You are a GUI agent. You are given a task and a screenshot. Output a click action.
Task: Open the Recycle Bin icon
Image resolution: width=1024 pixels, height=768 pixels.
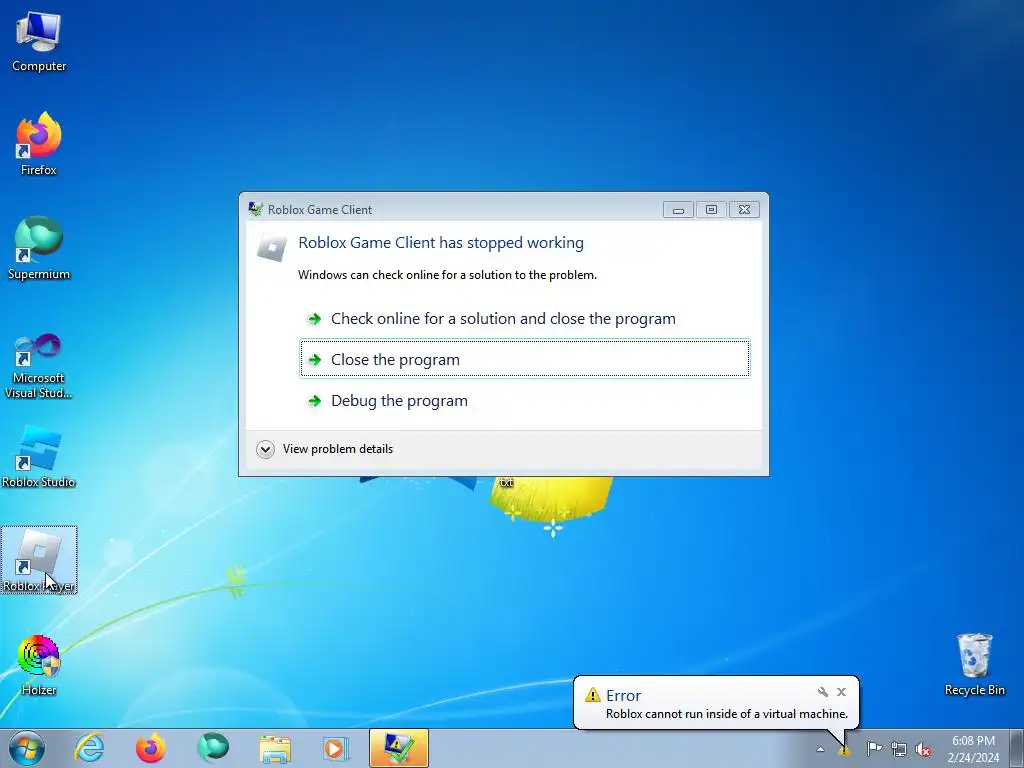pos(974,664)
